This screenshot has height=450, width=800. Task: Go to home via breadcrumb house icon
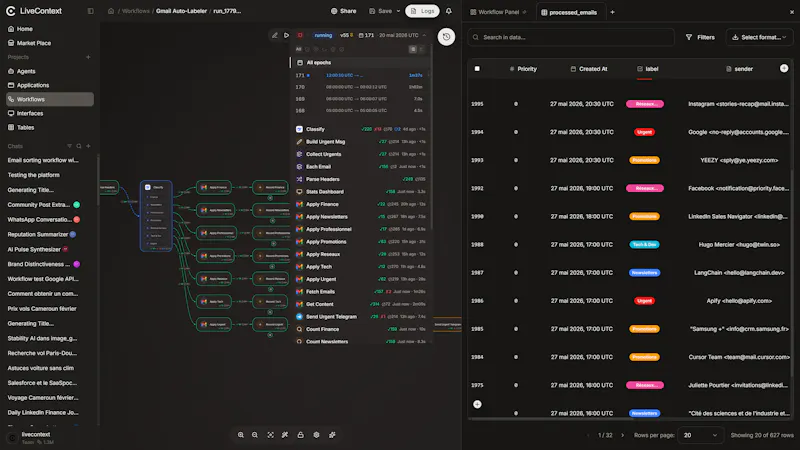coord(111,11)
